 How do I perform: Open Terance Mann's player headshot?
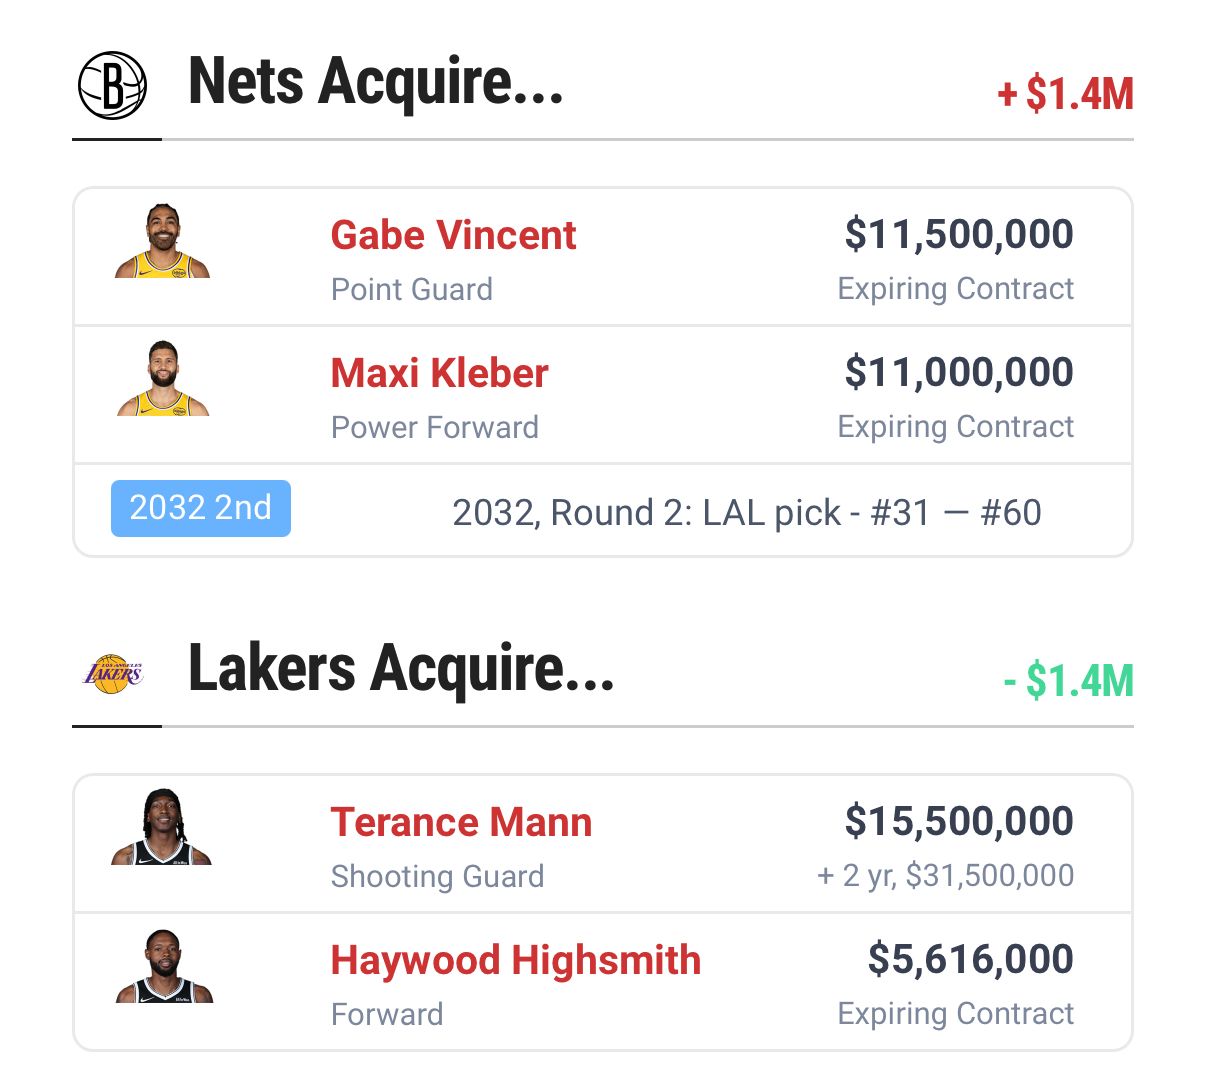(162, 827)
